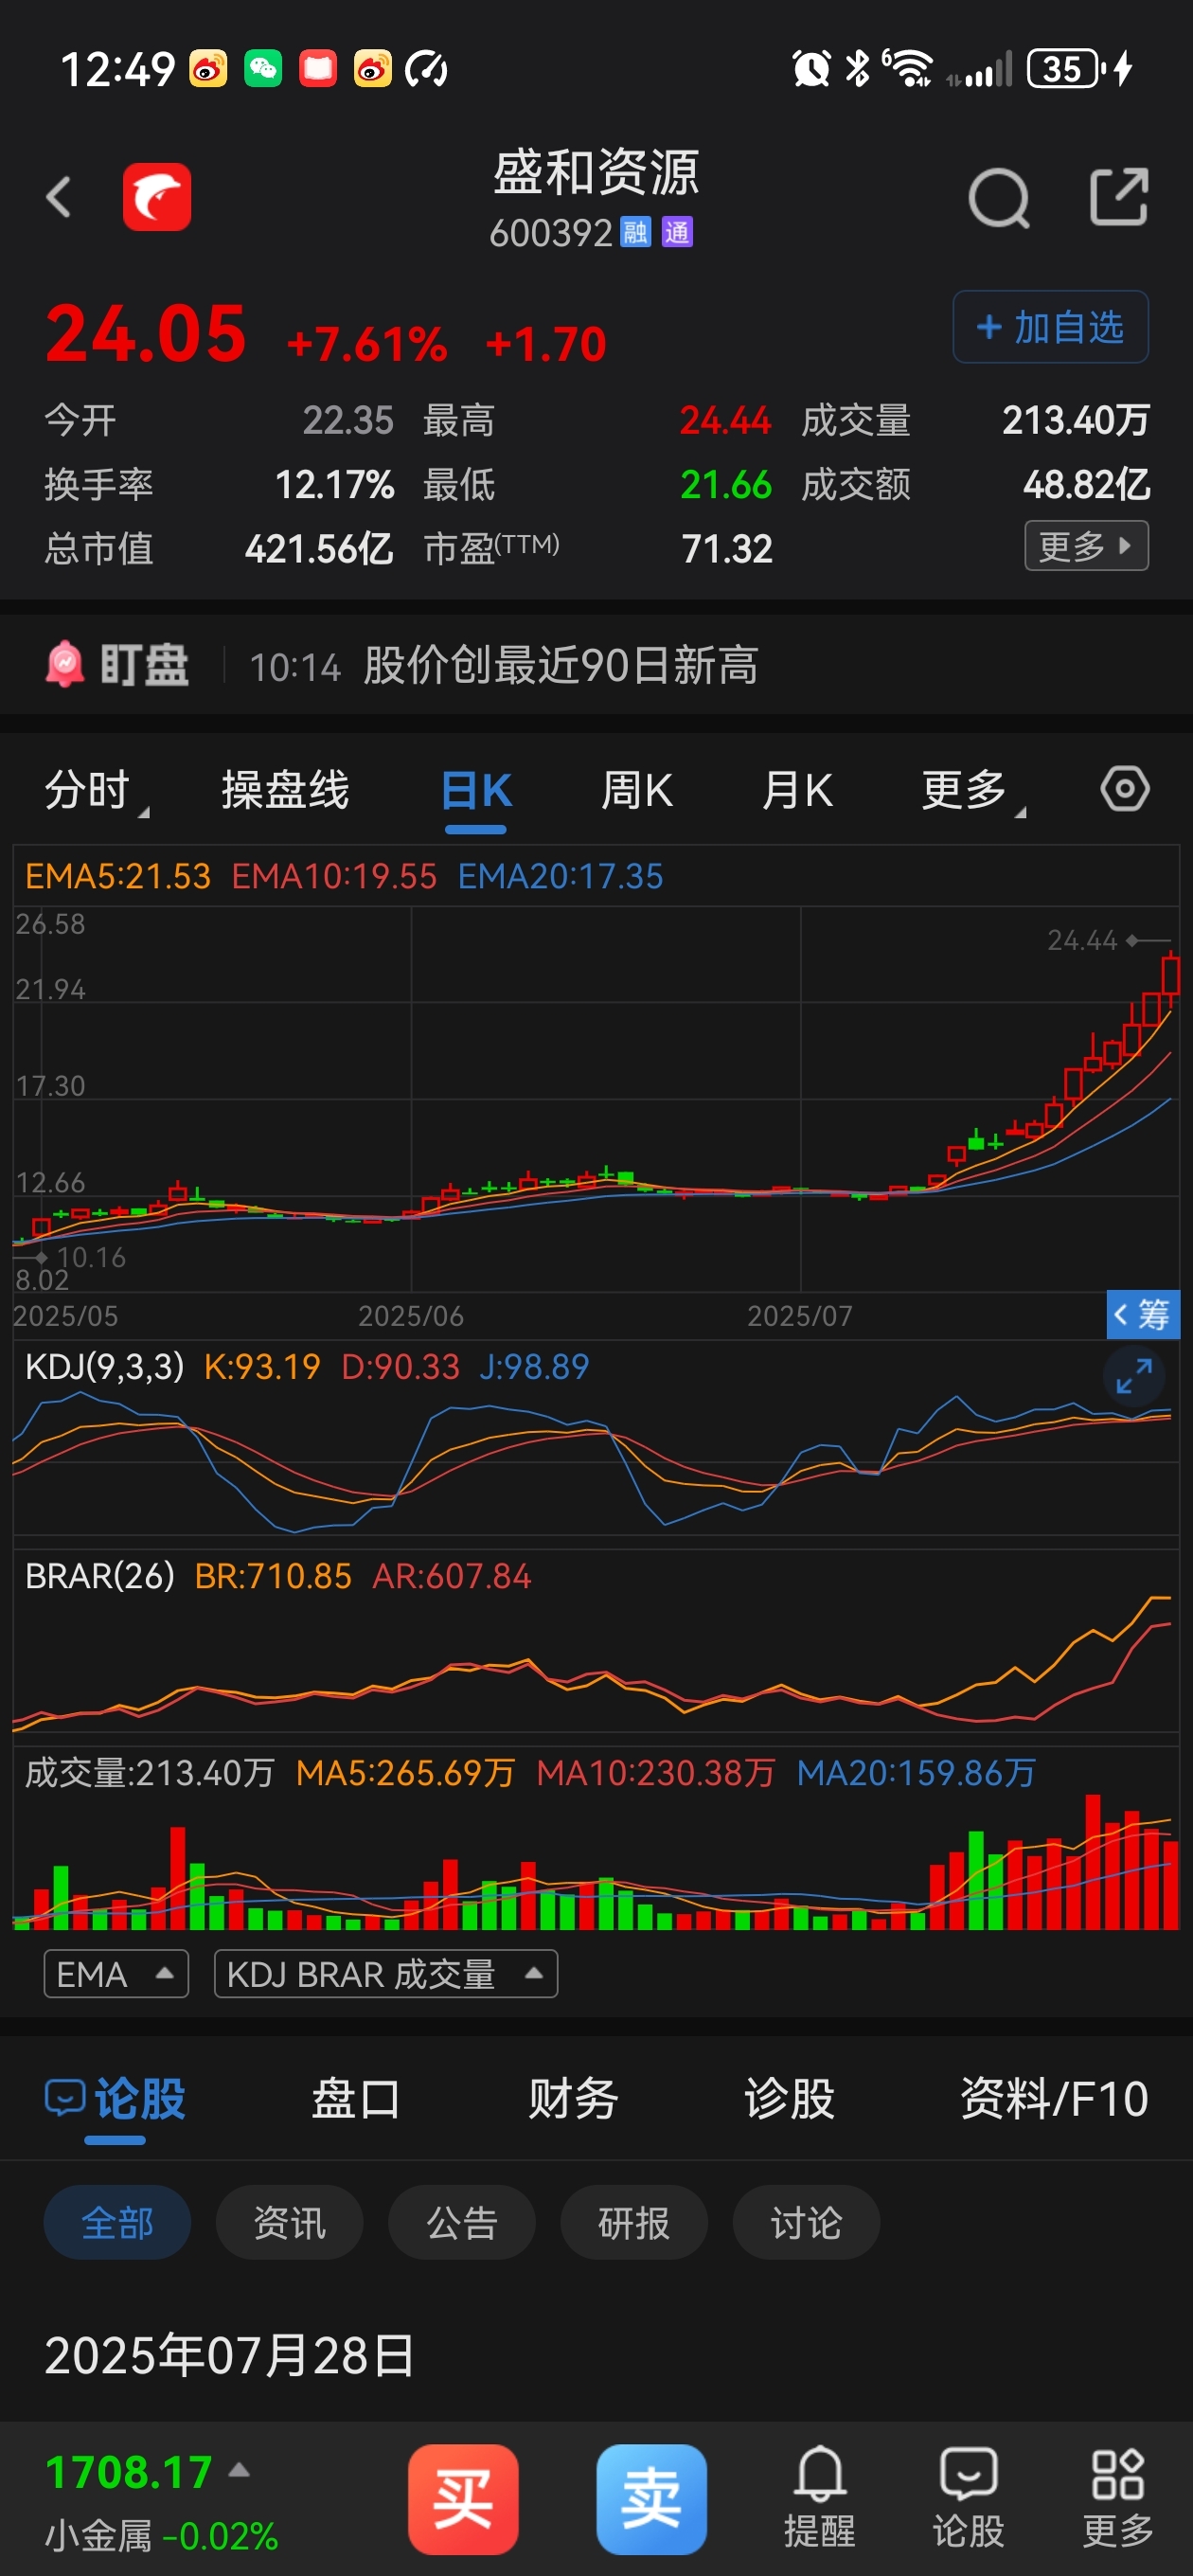
Task: Switch to the 盘口 tab
Action: (x=356, y=2099)
